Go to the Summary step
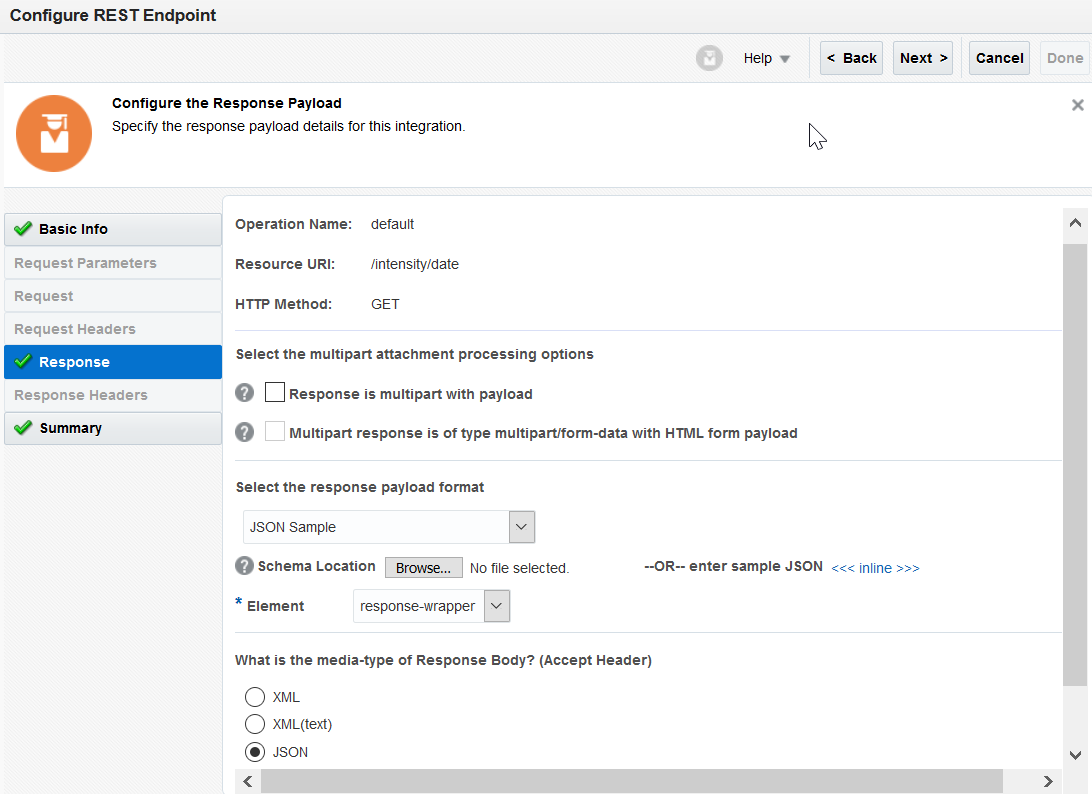Screen dimensions: 1092x794 tap(113, 428)
